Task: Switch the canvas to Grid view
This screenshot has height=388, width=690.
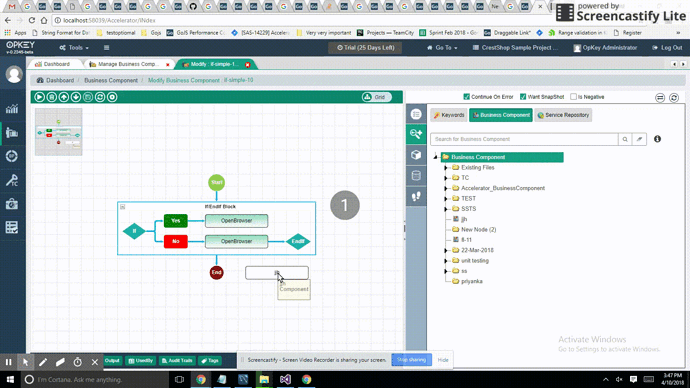Action: coord(376,97)
